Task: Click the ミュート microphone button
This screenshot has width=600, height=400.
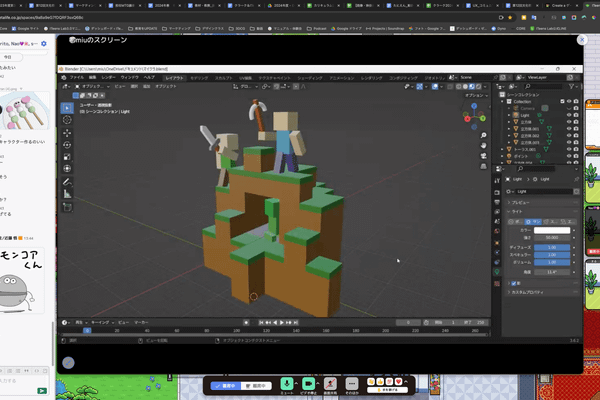Action: click(x=287, y=384)
